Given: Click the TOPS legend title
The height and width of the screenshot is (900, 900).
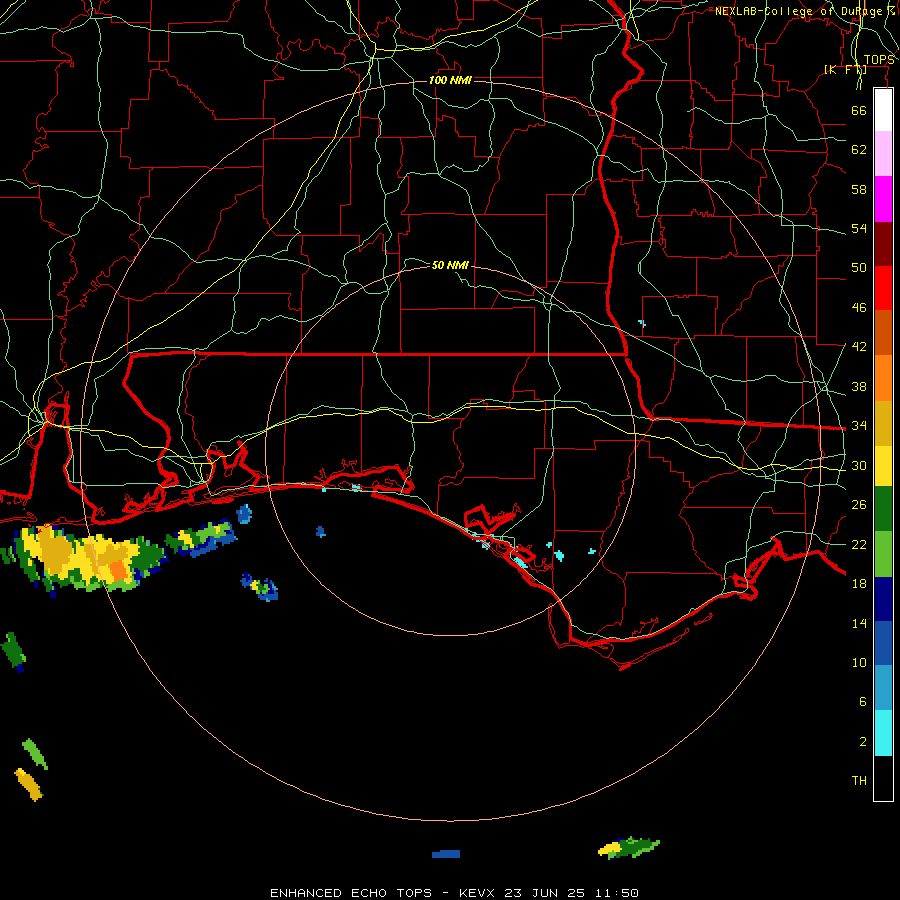Looking at the screenshot, I should (879, 60).
